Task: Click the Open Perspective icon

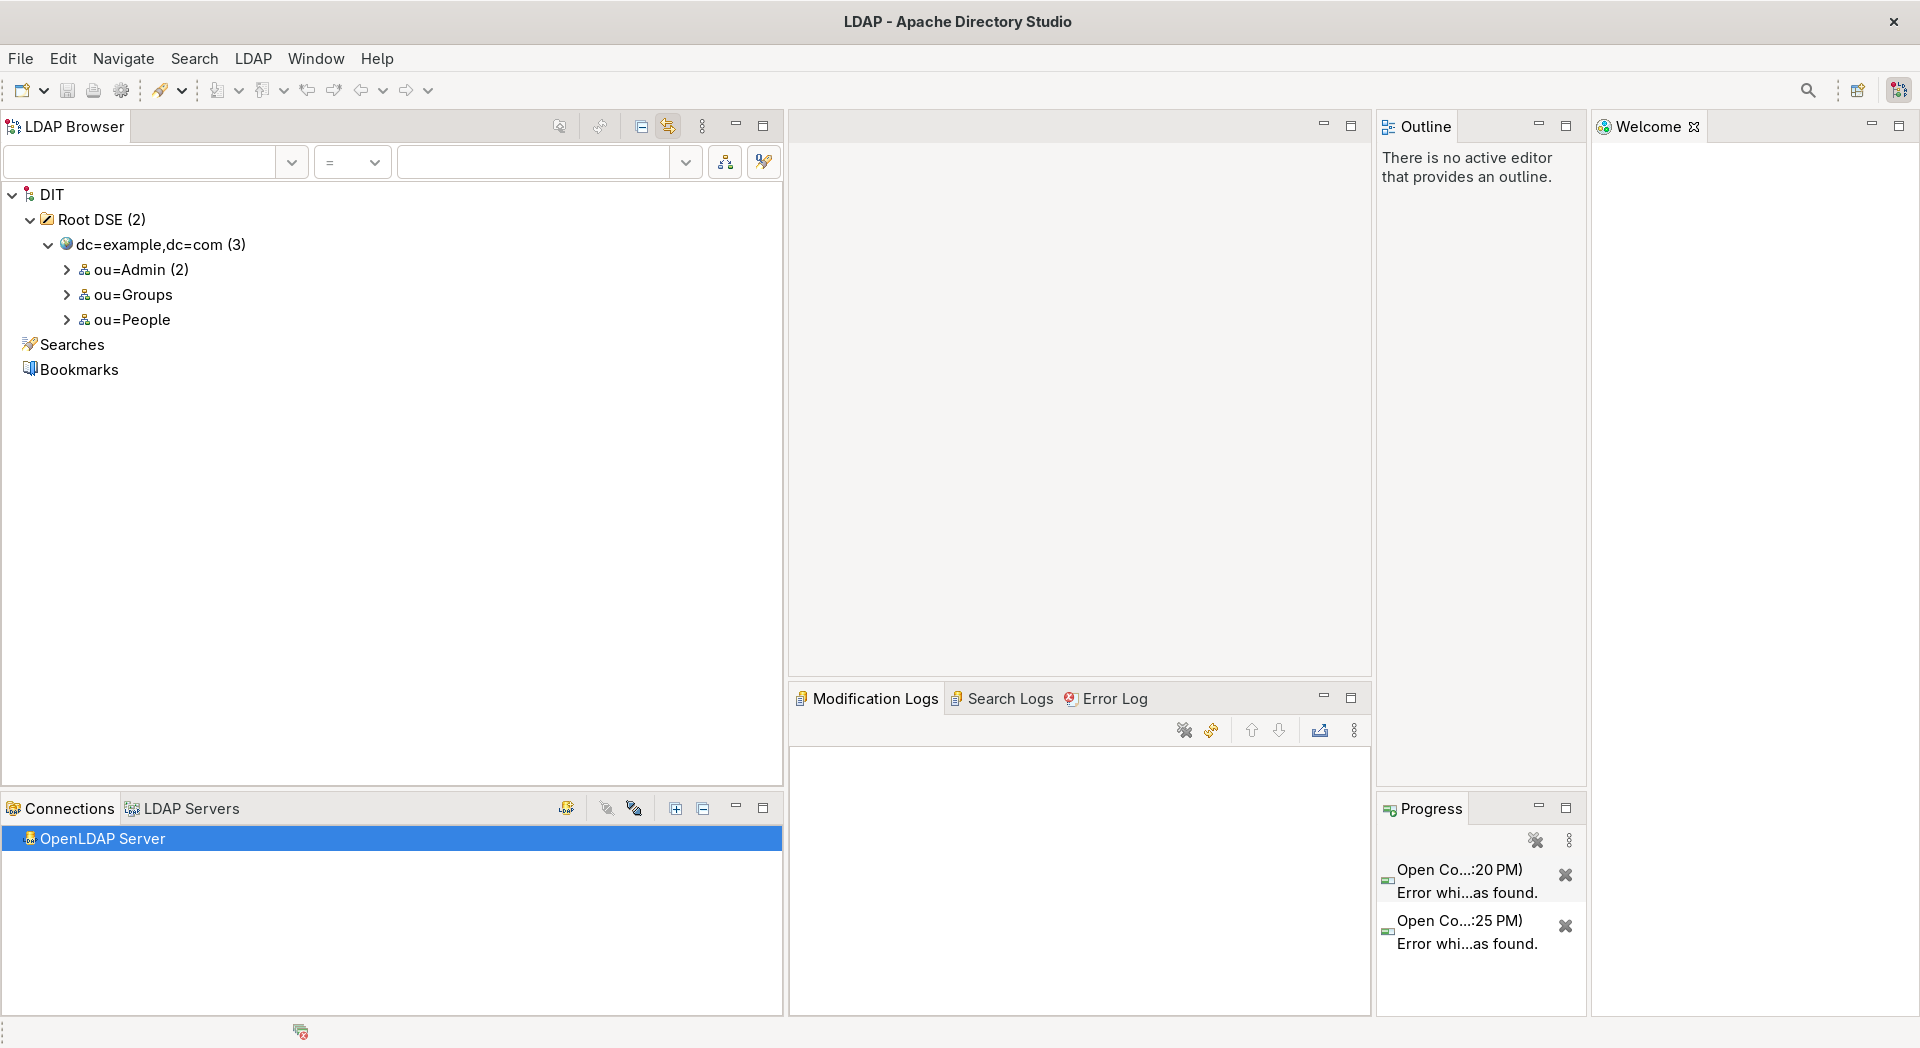Action: [1858, 90]
